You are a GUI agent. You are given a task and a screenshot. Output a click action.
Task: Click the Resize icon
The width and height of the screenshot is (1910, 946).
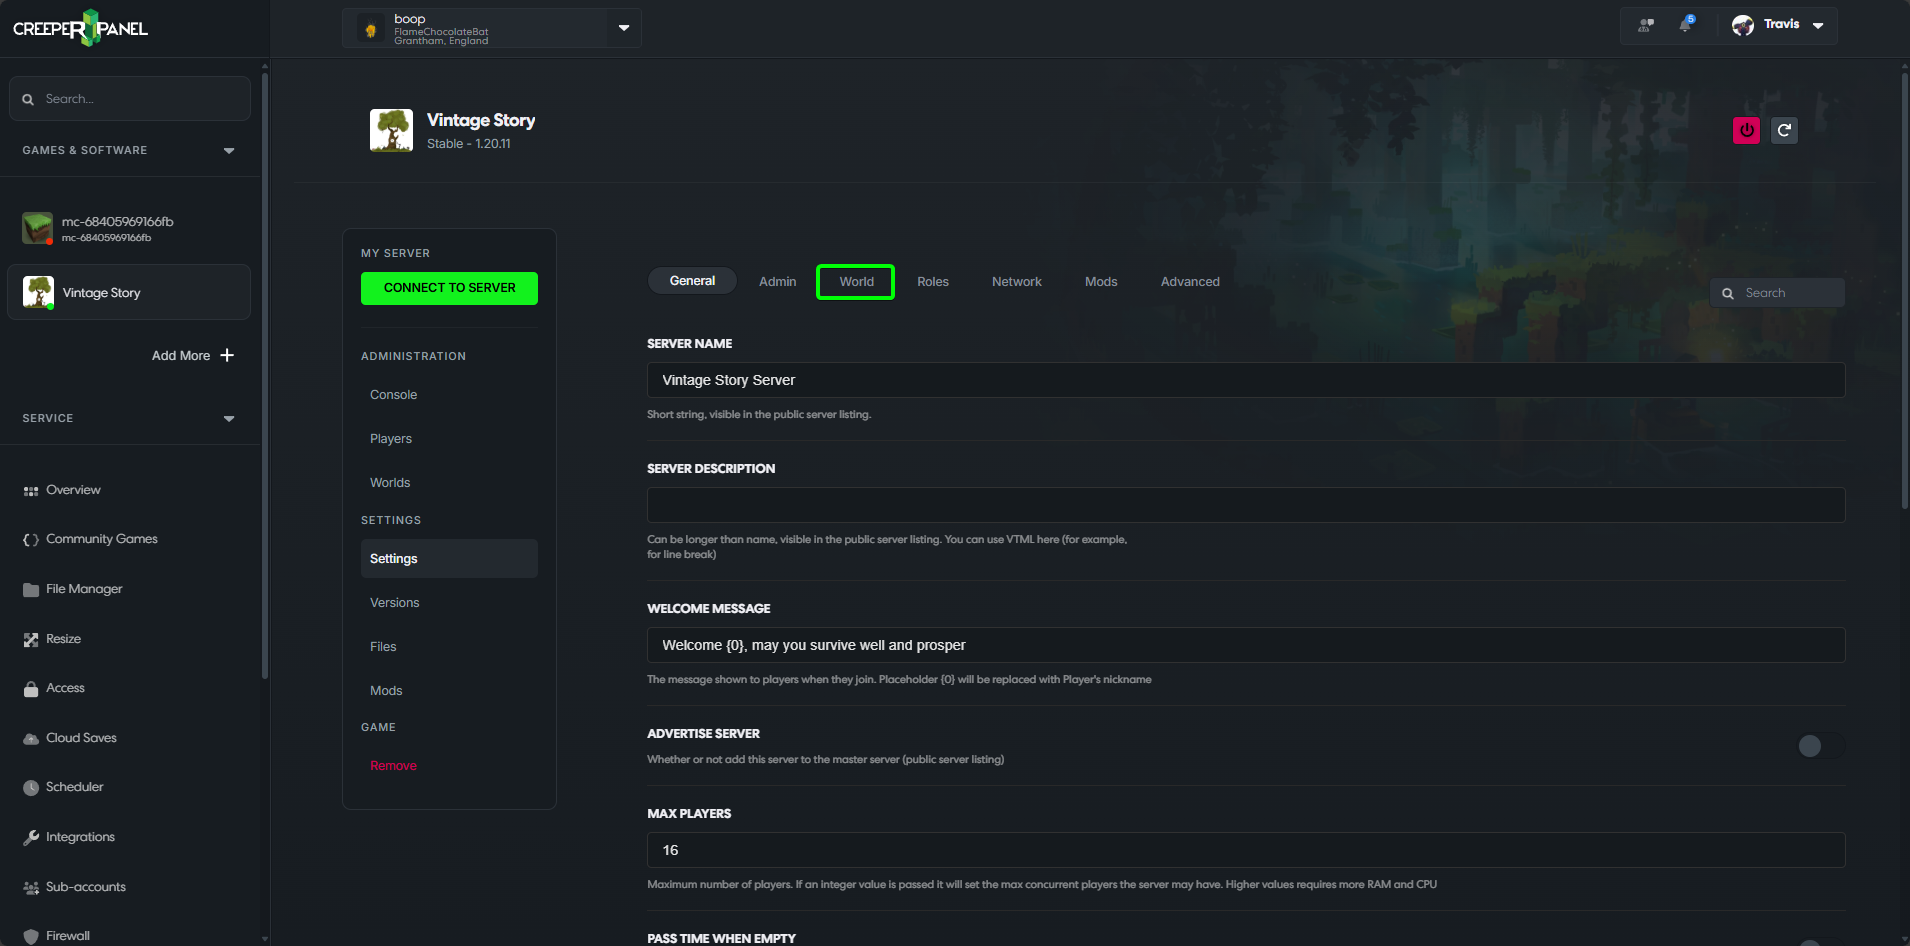(31, 640)
